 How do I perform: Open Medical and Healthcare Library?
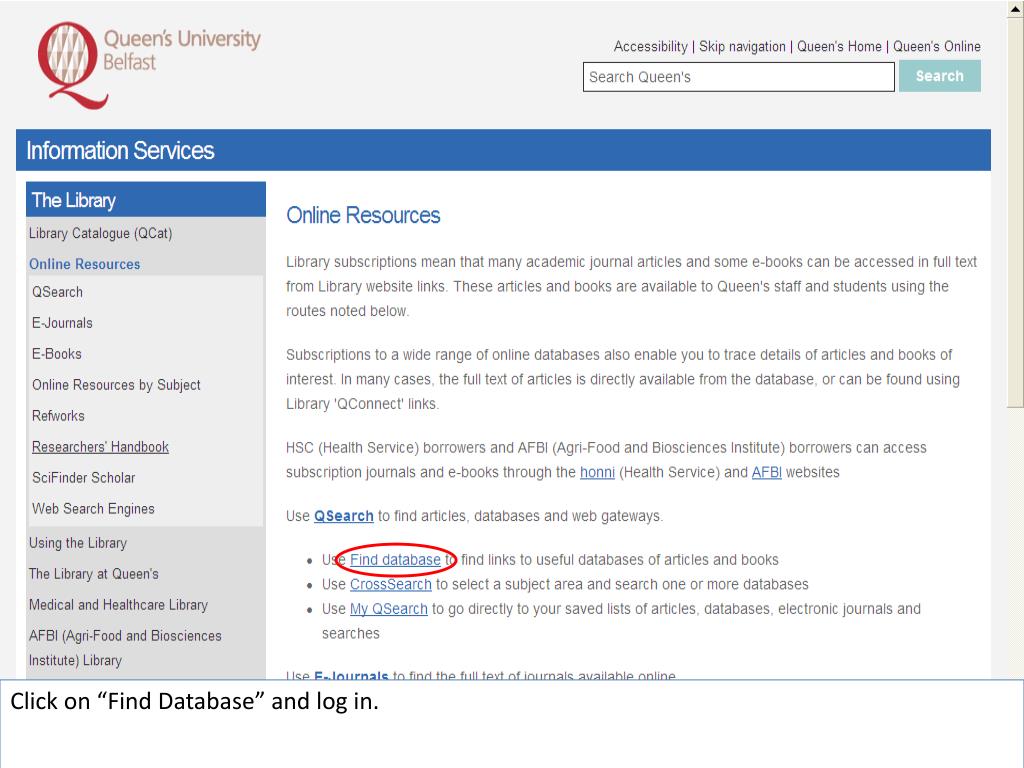118,605
